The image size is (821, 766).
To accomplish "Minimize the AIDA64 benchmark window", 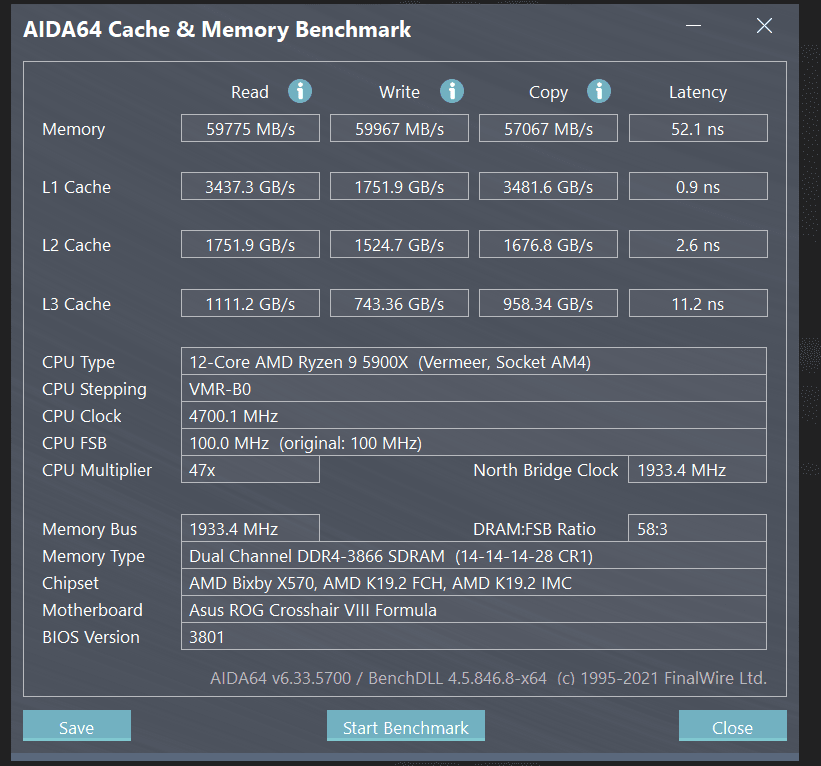I will point(693,25).
